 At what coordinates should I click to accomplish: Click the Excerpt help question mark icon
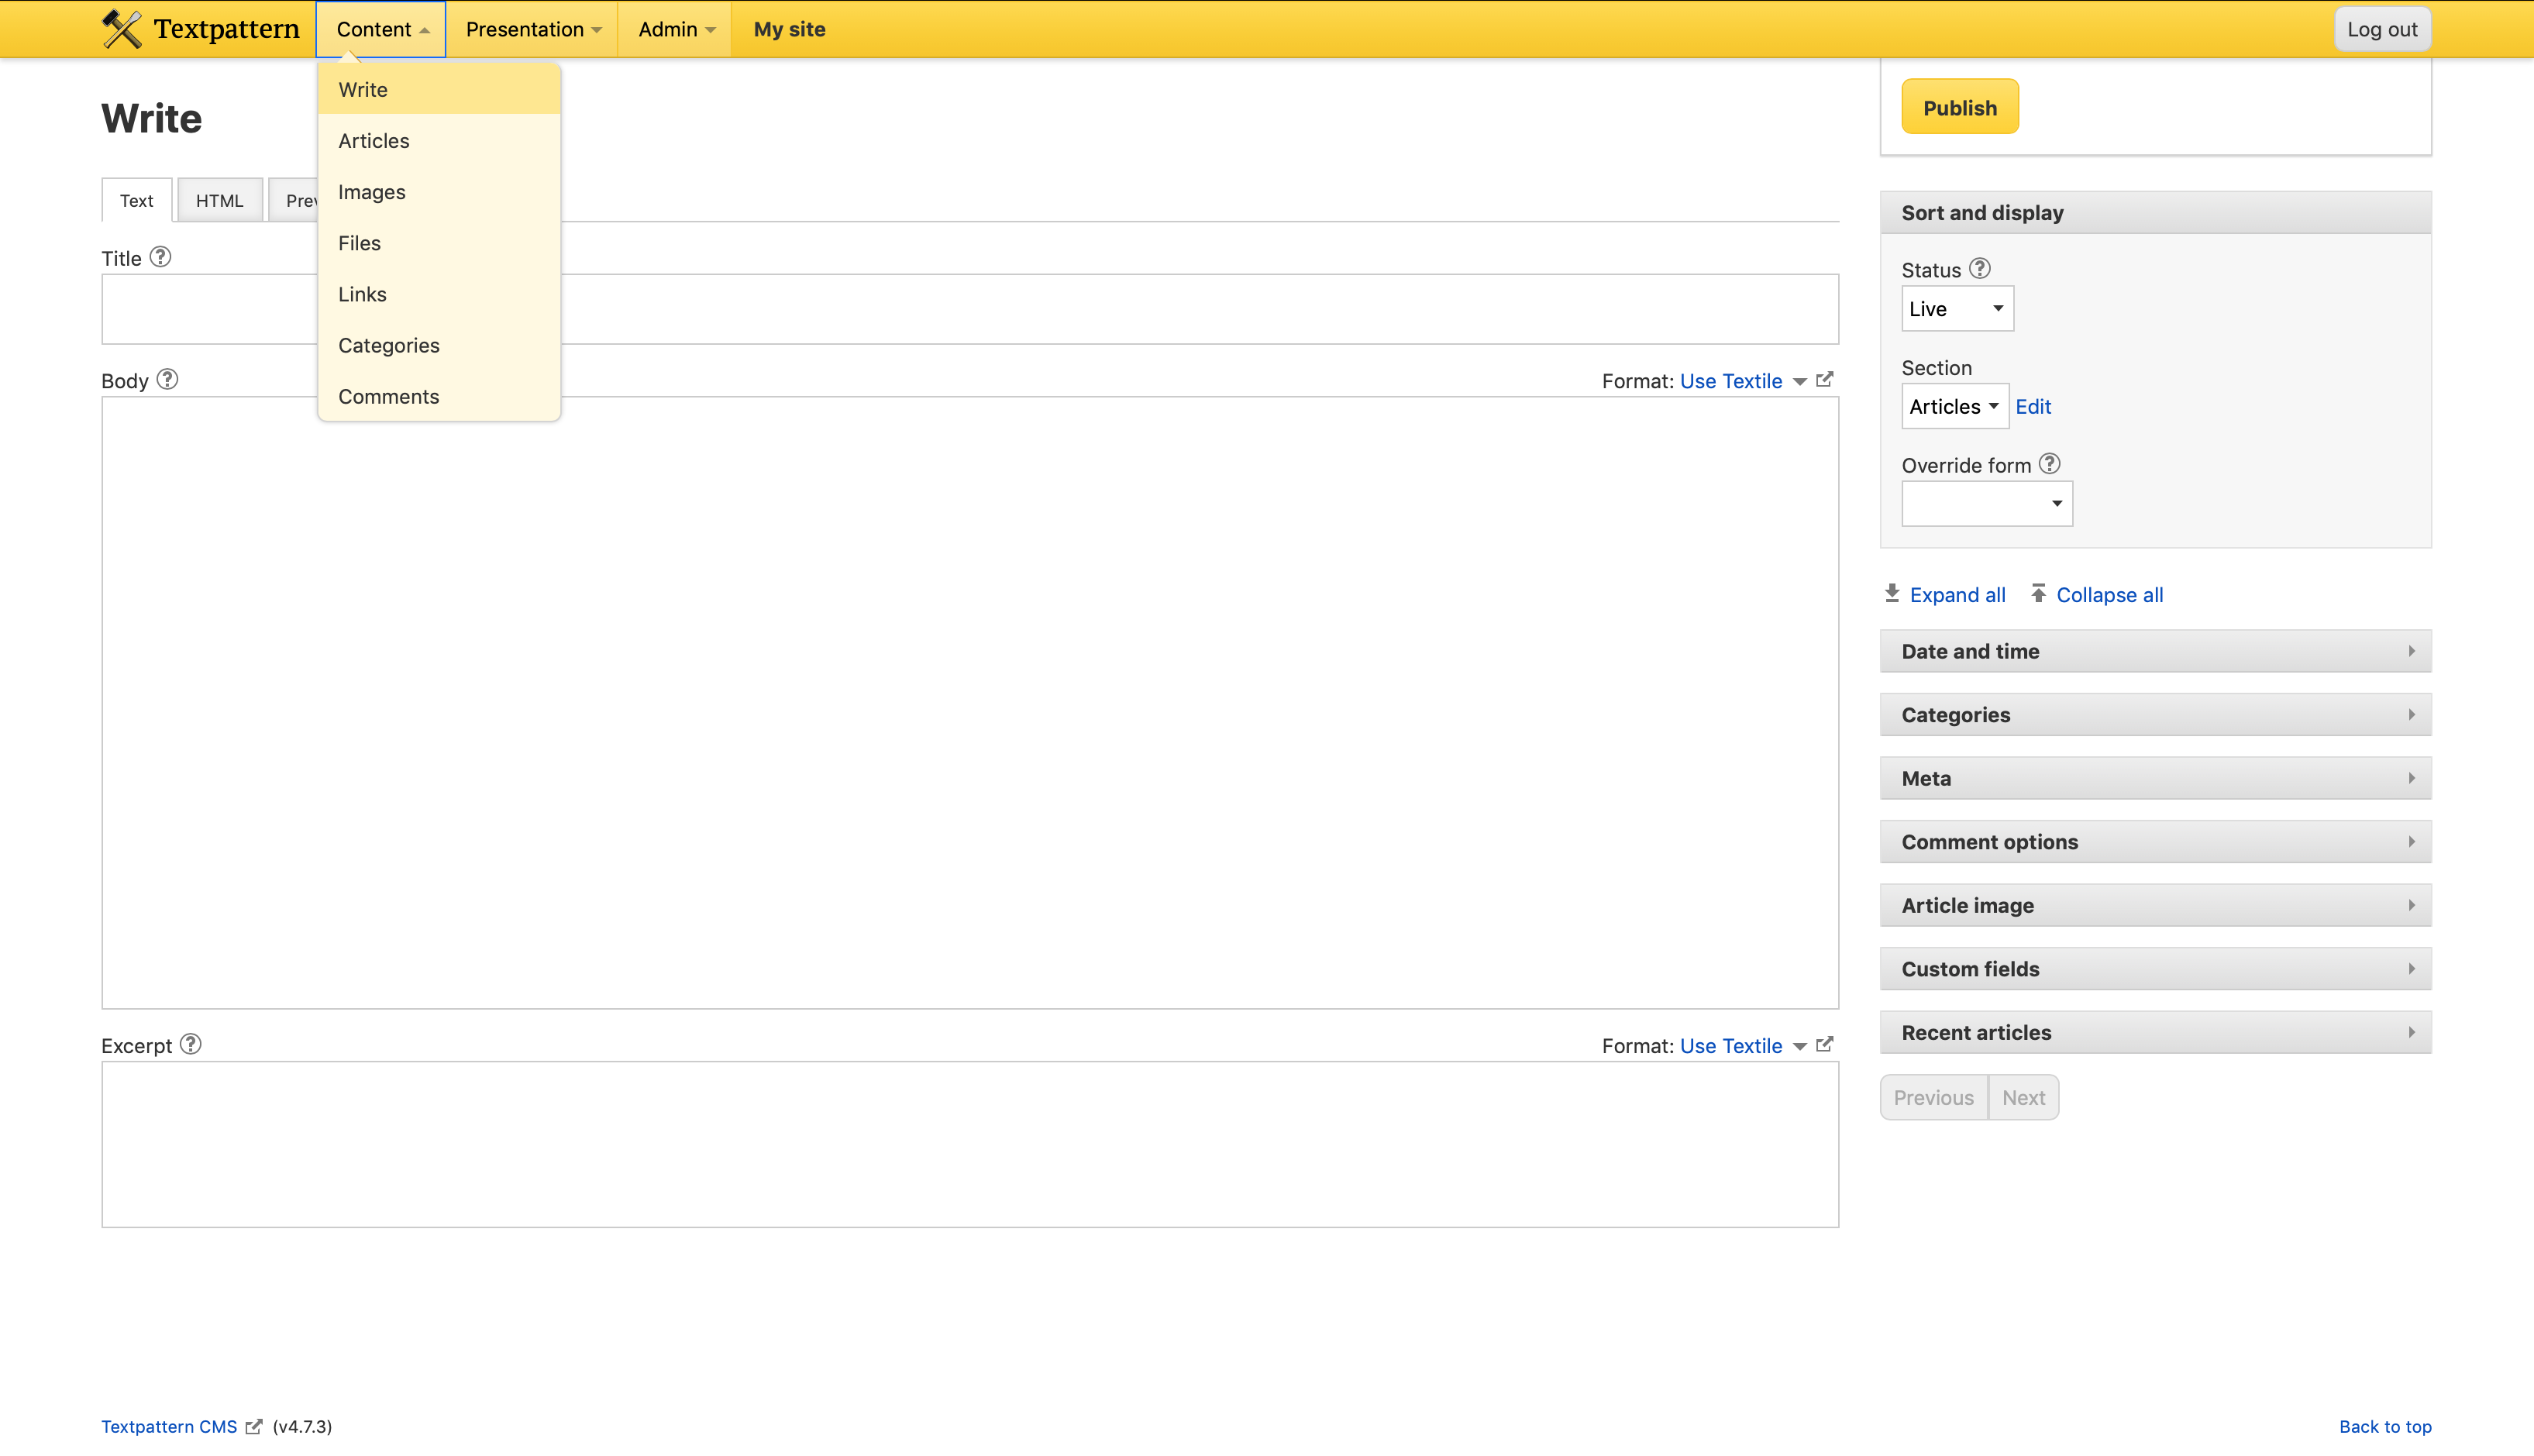(190, 1044)
